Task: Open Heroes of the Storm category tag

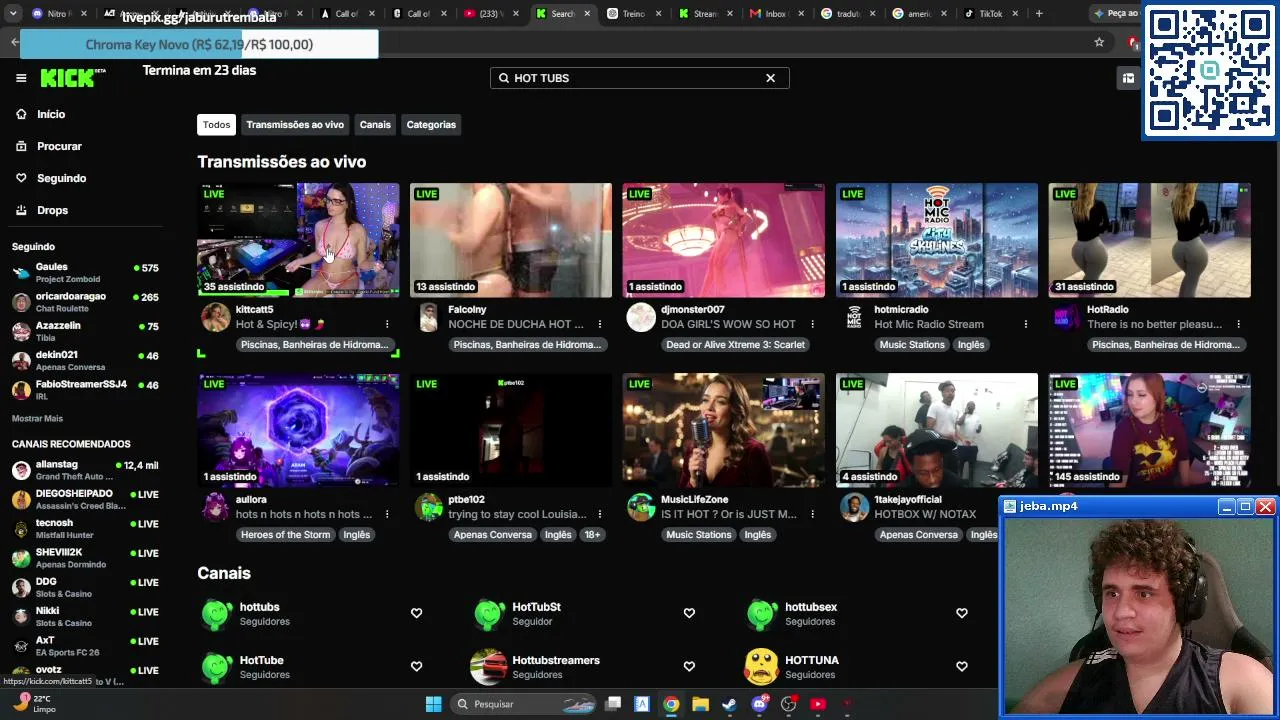Action: pos(285,535)
